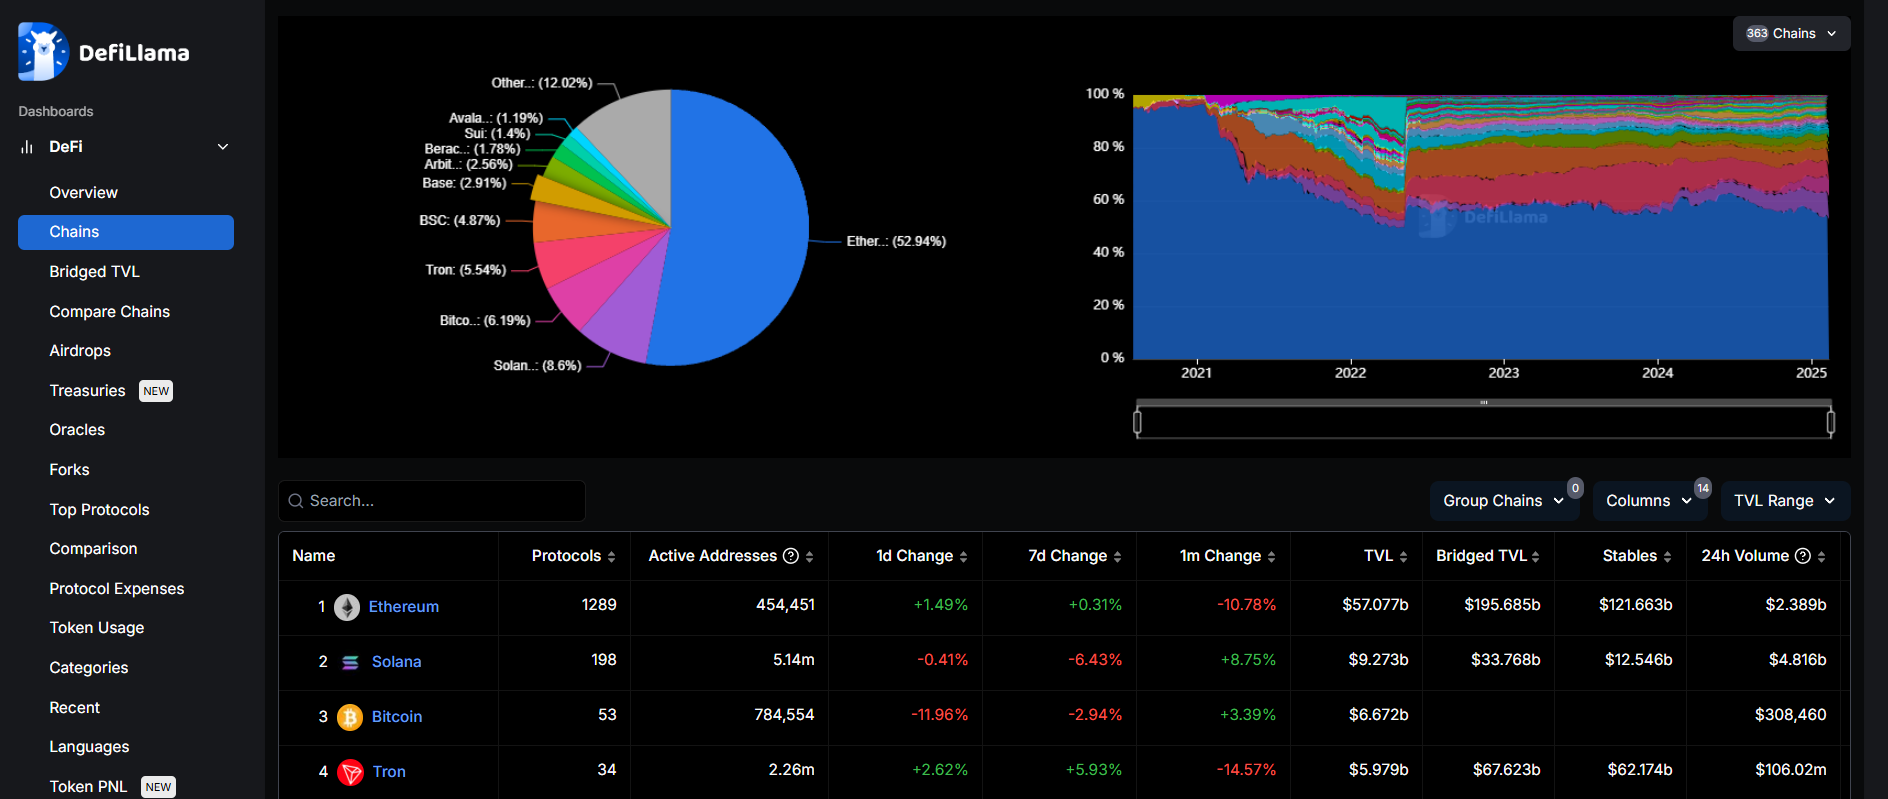Click the 24h Volume help icon

[1803, 556]
